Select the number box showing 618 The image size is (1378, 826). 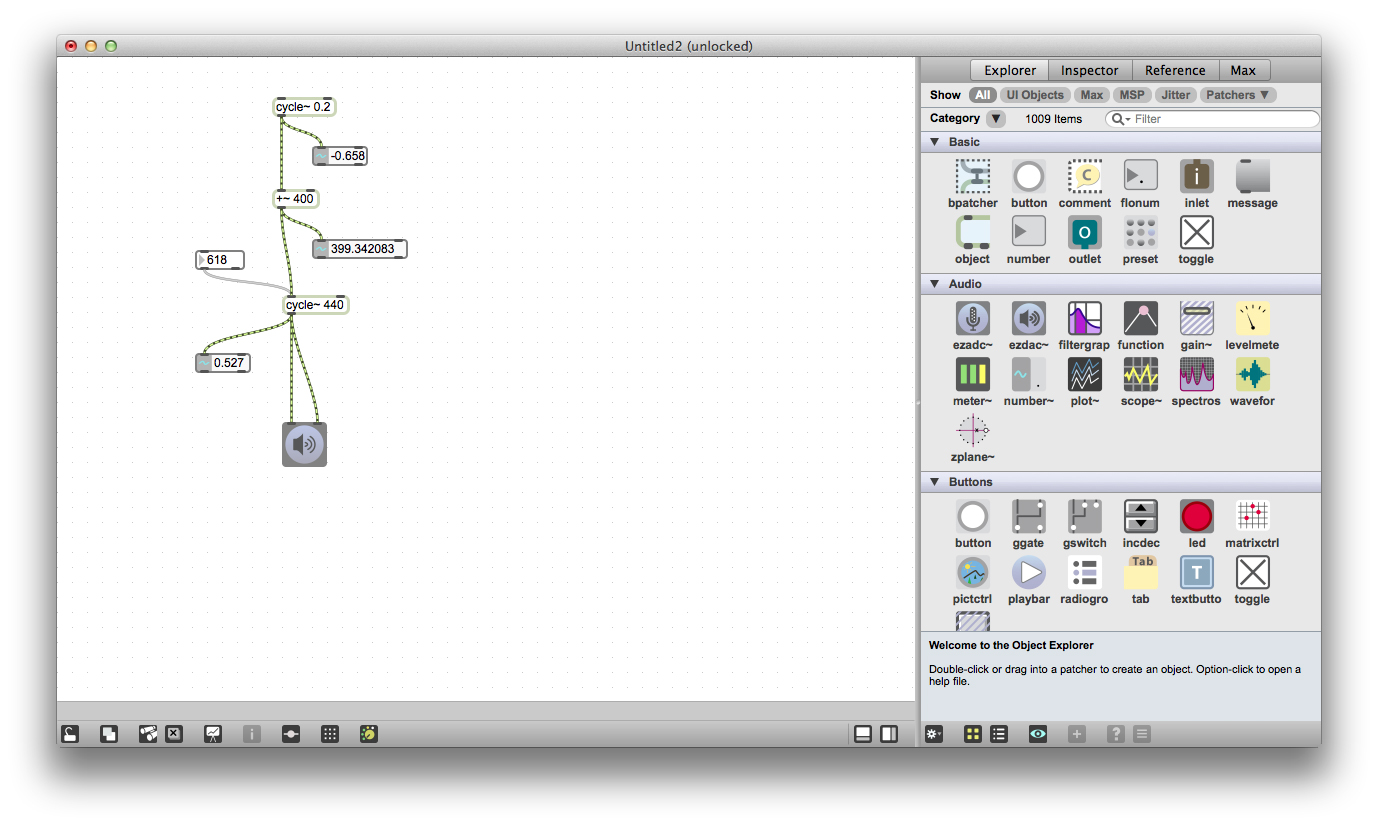(x=220, y=260)
